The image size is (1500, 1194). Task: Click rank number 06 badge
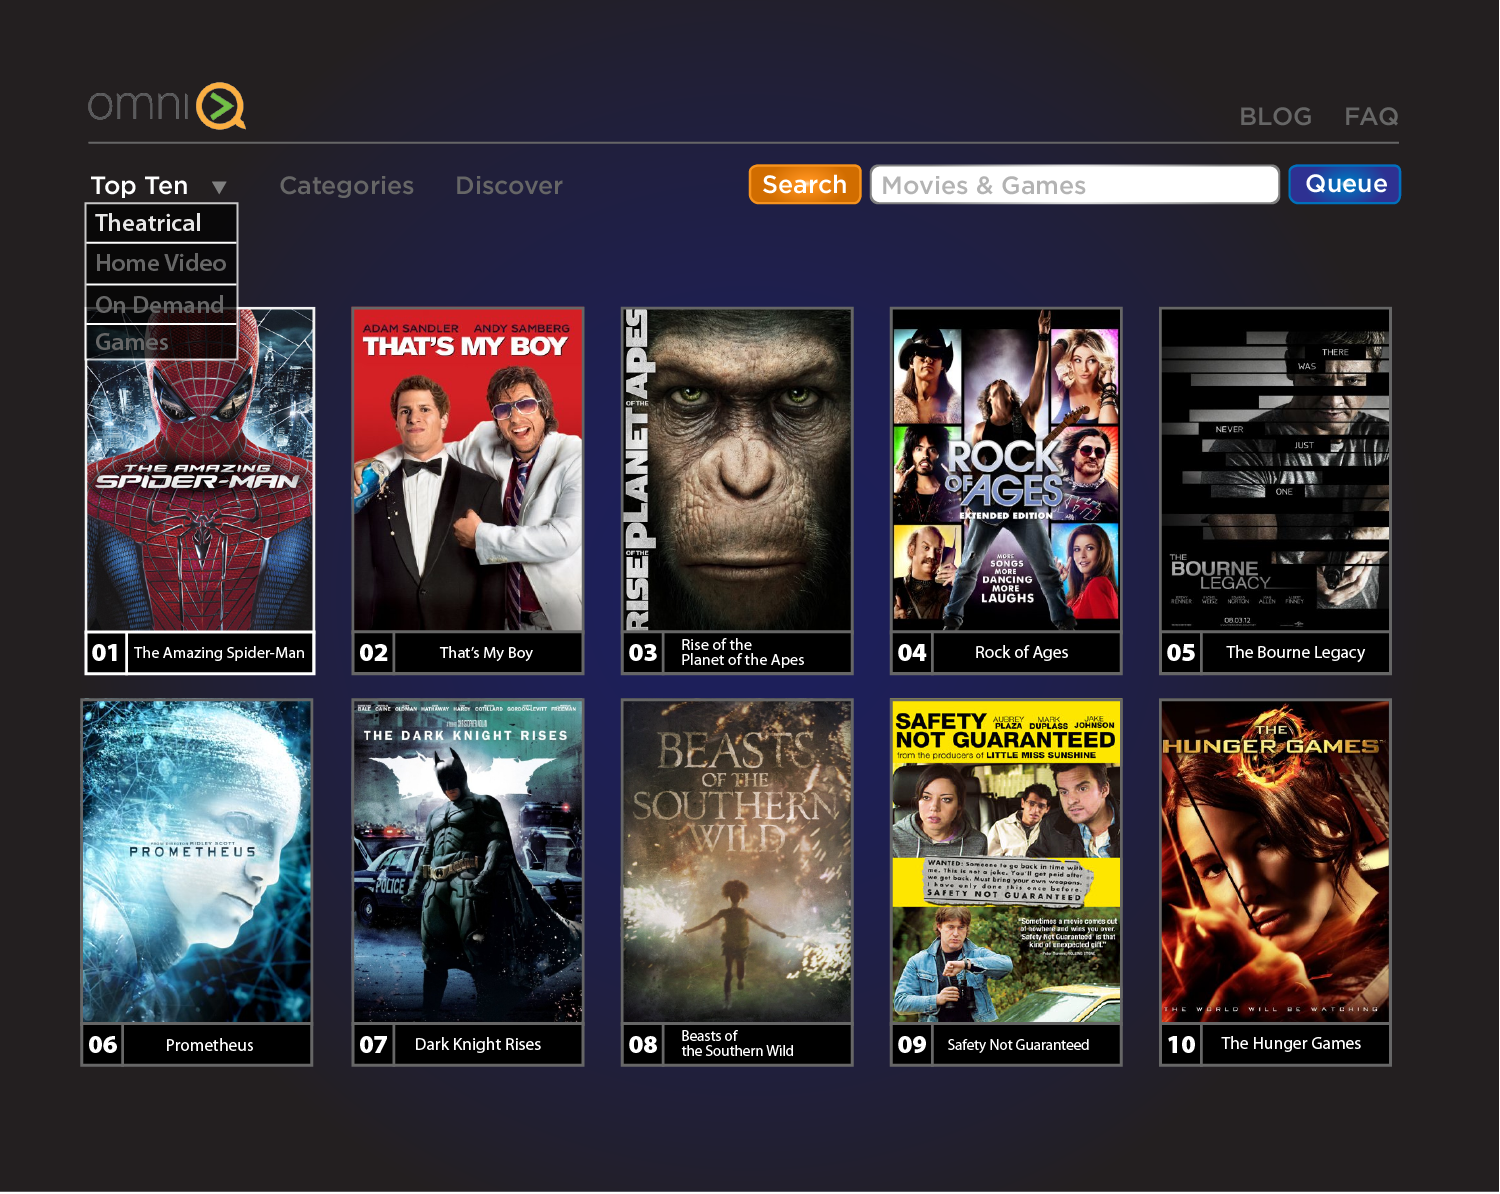click(103, 1045)
